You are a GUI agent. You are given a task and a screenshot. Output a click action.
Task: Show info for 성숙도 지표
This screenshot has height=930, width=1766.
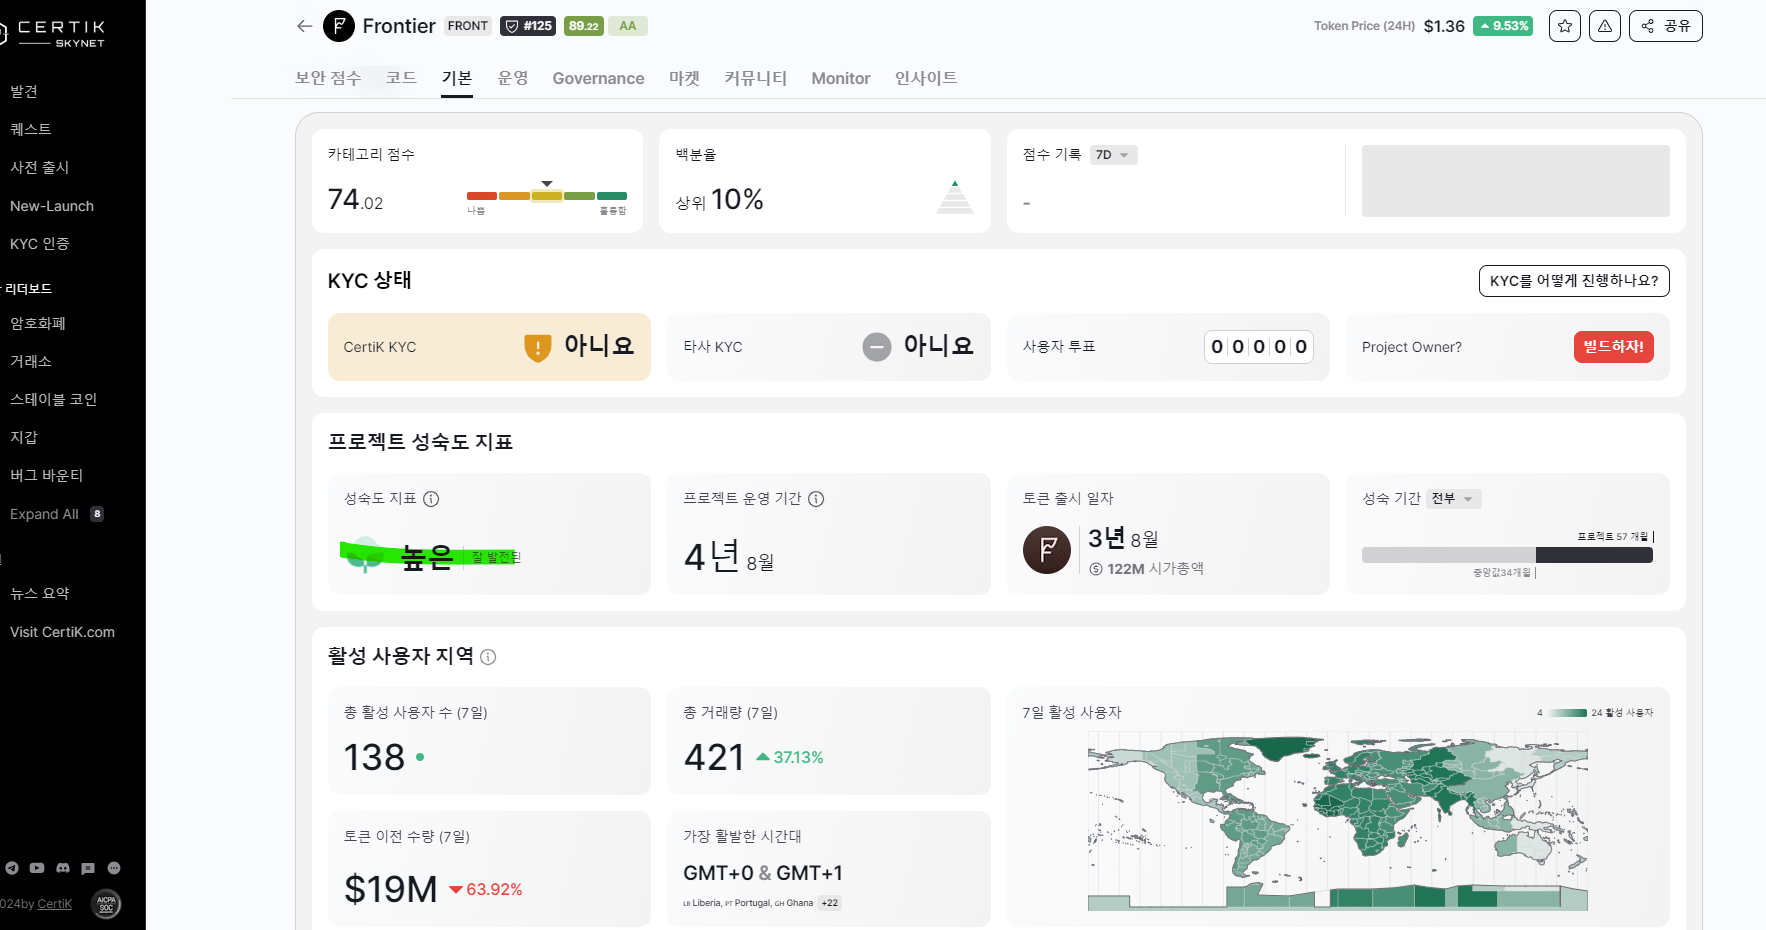(x=431, y=499)
